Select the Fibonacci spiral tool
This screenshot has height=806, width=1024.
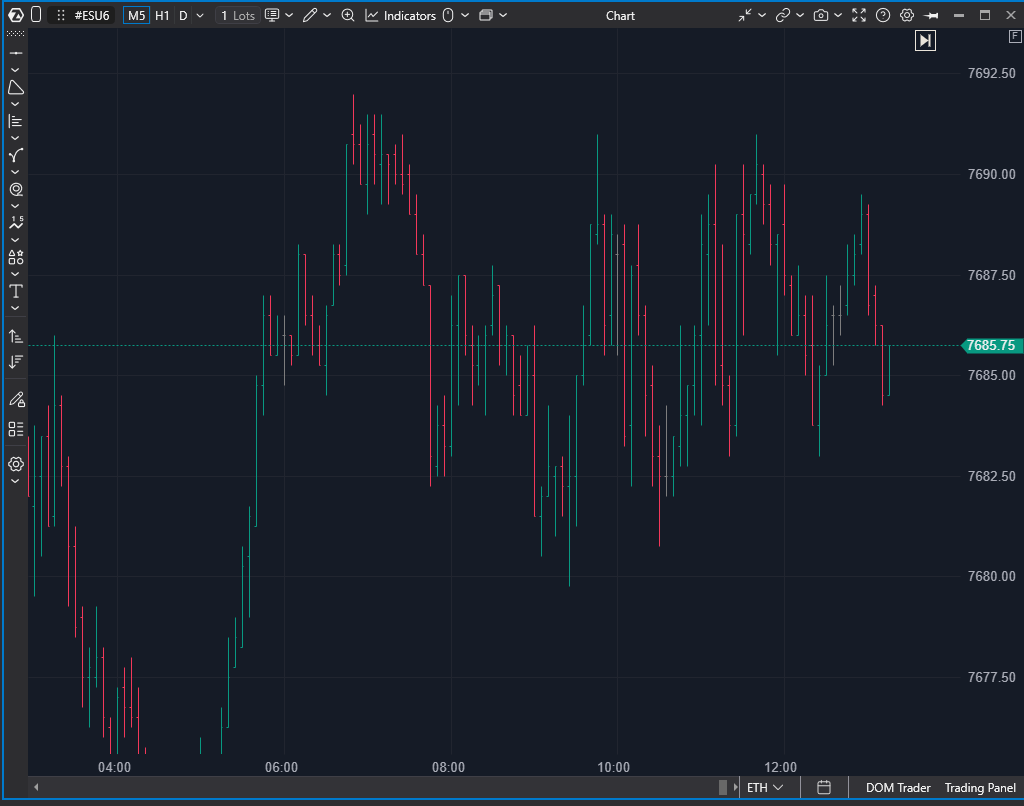coord(16,189)
